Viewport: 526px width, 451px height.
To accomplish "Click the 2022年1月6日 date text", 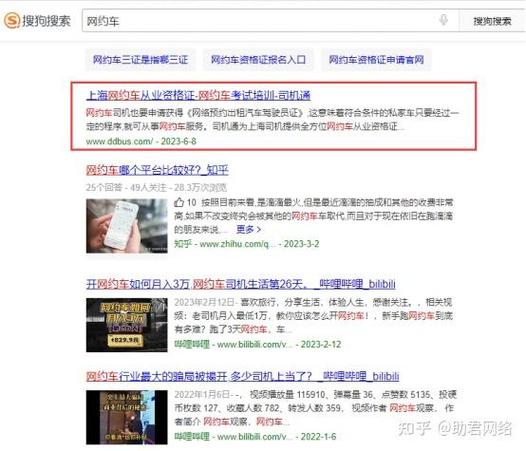I will (202, 395).
